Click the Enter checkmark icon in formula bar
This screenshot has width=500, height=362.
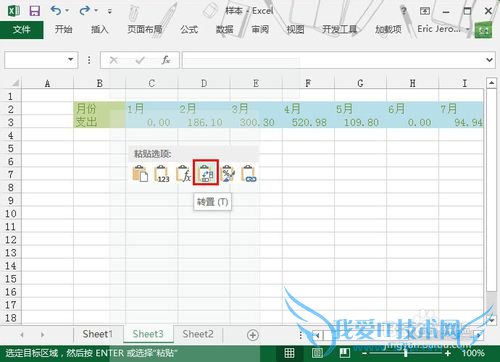pos(140,60)
